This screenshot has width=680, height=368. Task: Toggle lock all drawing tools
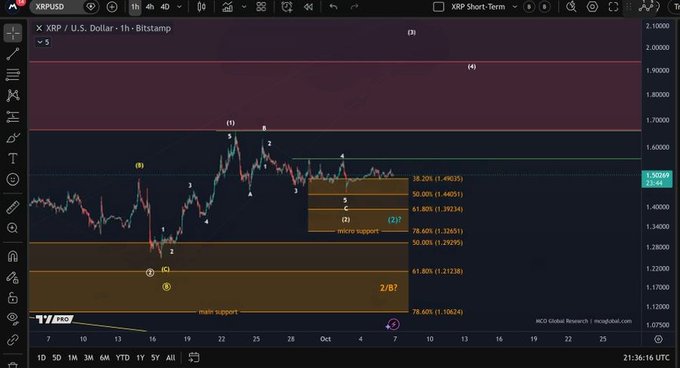point(13,298)
